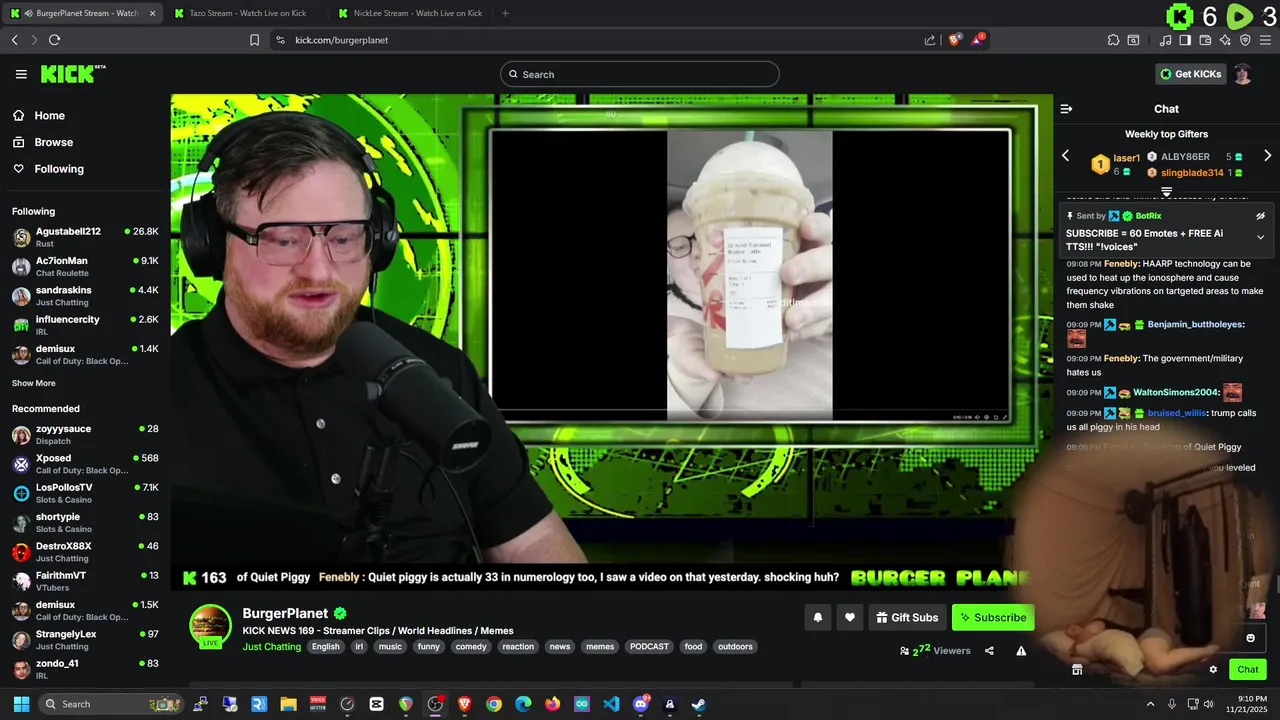Follow BurgerPlanet with the heart icon
Image resolution: width=1280 pixels, height=720 pixels.
pos(849,617)
